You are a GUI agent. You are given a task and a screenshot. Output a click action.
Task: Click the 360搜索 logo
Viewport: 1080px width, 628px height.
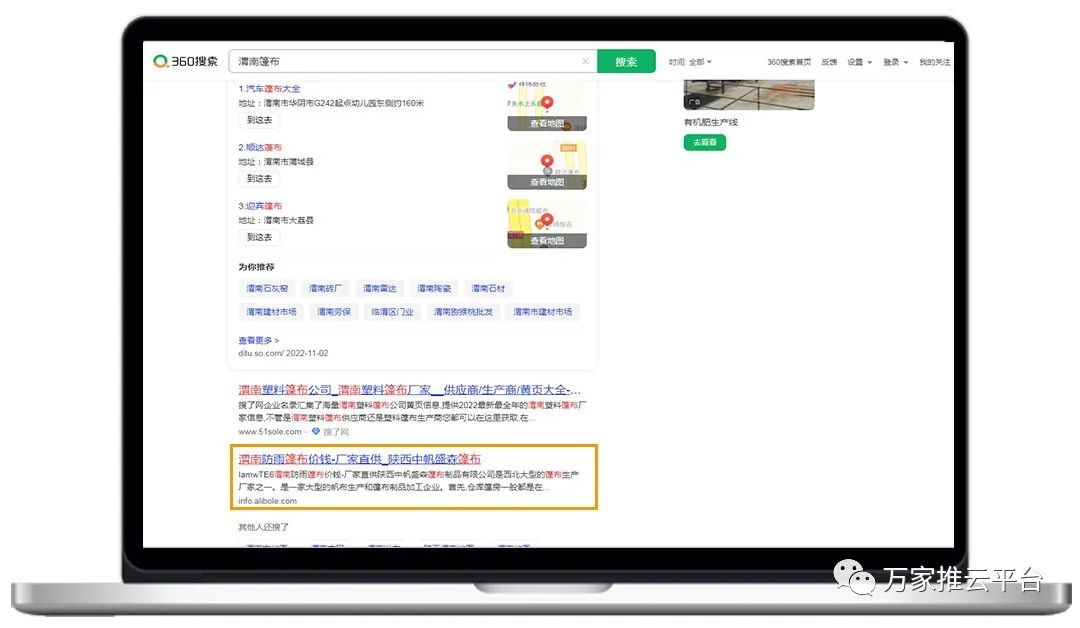coord(186,62)
